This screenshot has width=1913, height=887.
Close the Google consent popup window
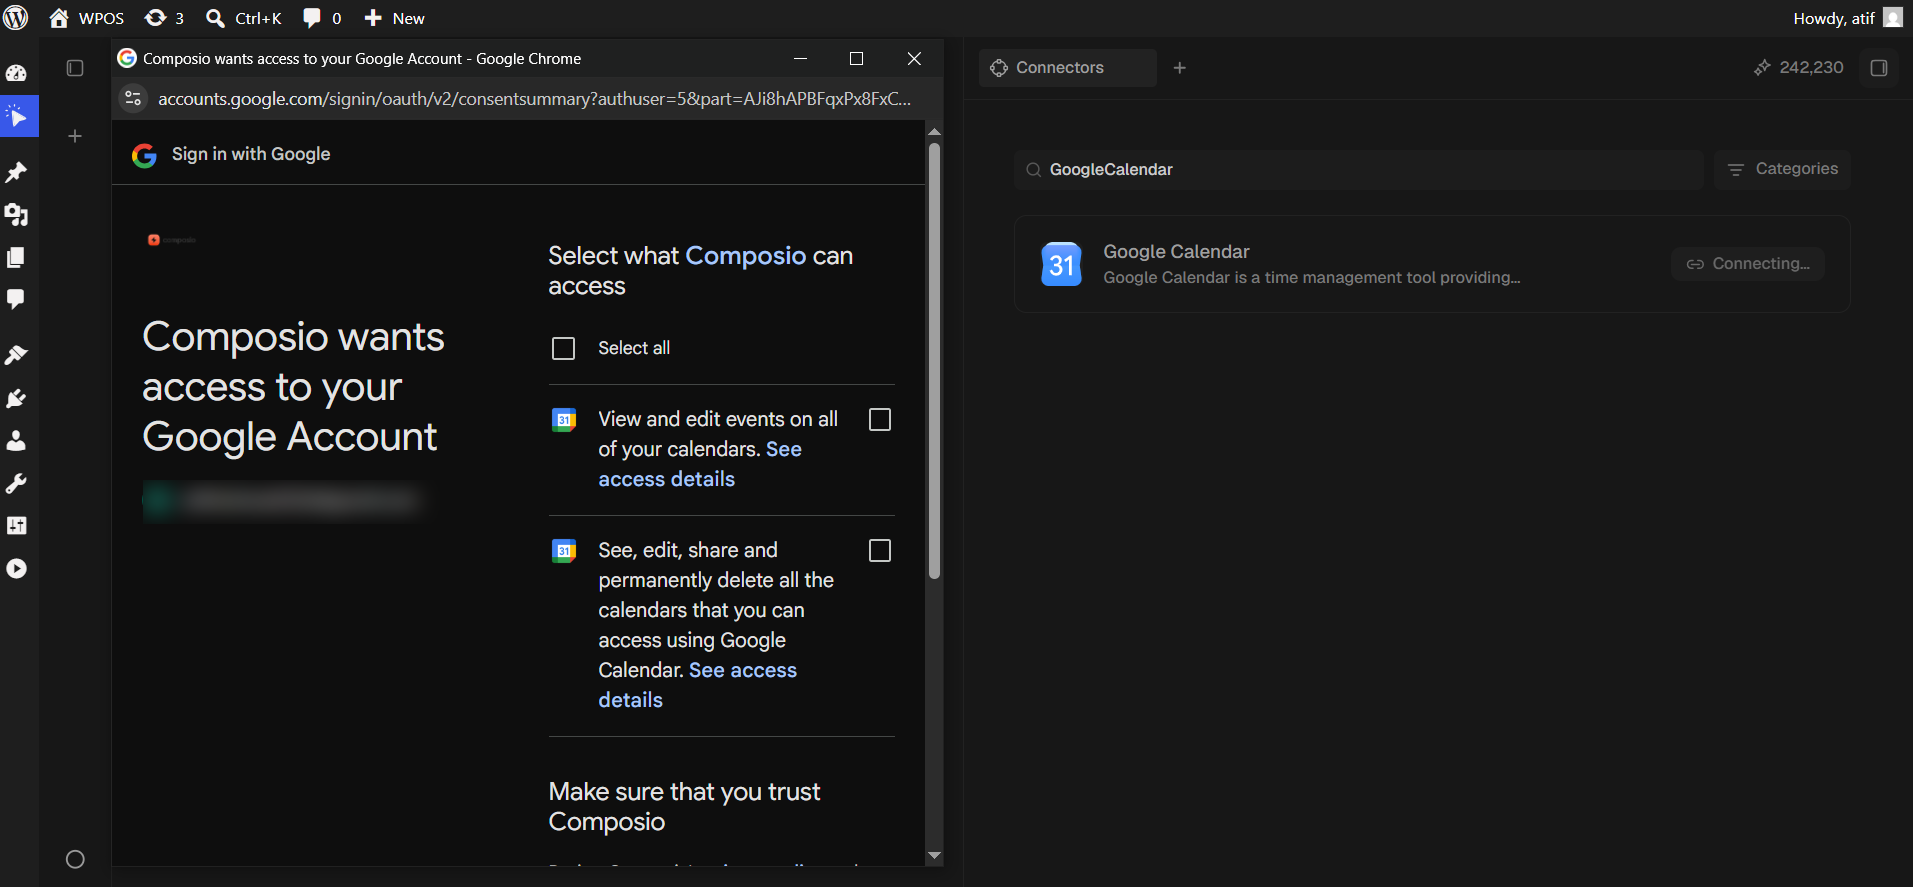click(914, 59)
